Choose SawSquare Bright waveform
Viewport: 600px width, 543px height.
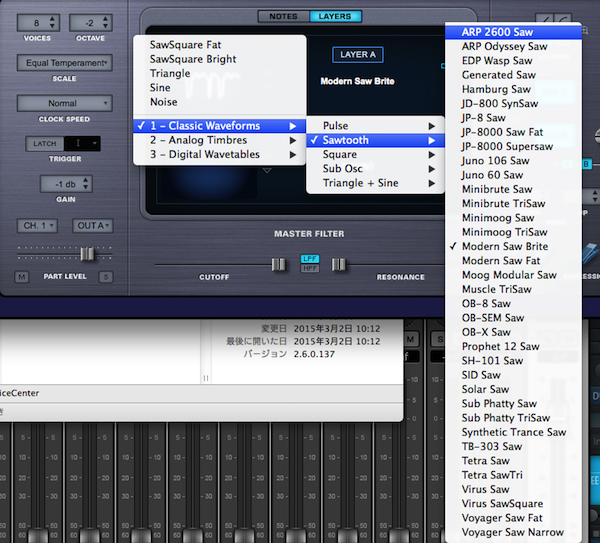coord(219,59)
